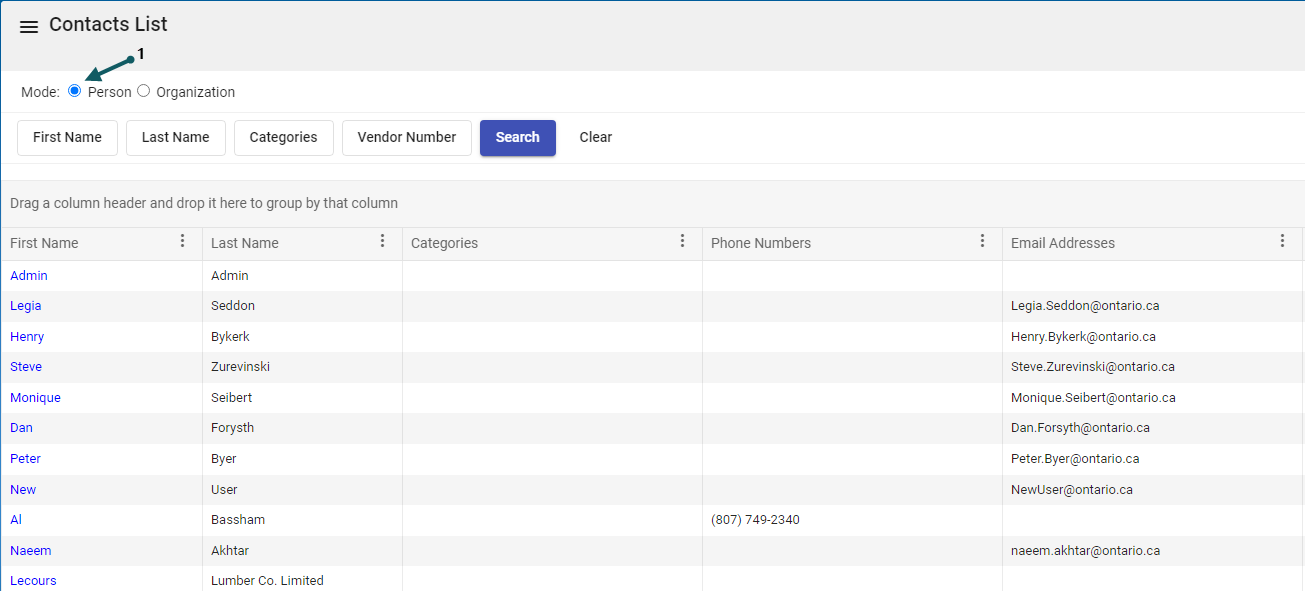This screenshot has height=591, width=1305.
Task: Sort by Email Addresses column header
Action: [x=1062, y=243]
